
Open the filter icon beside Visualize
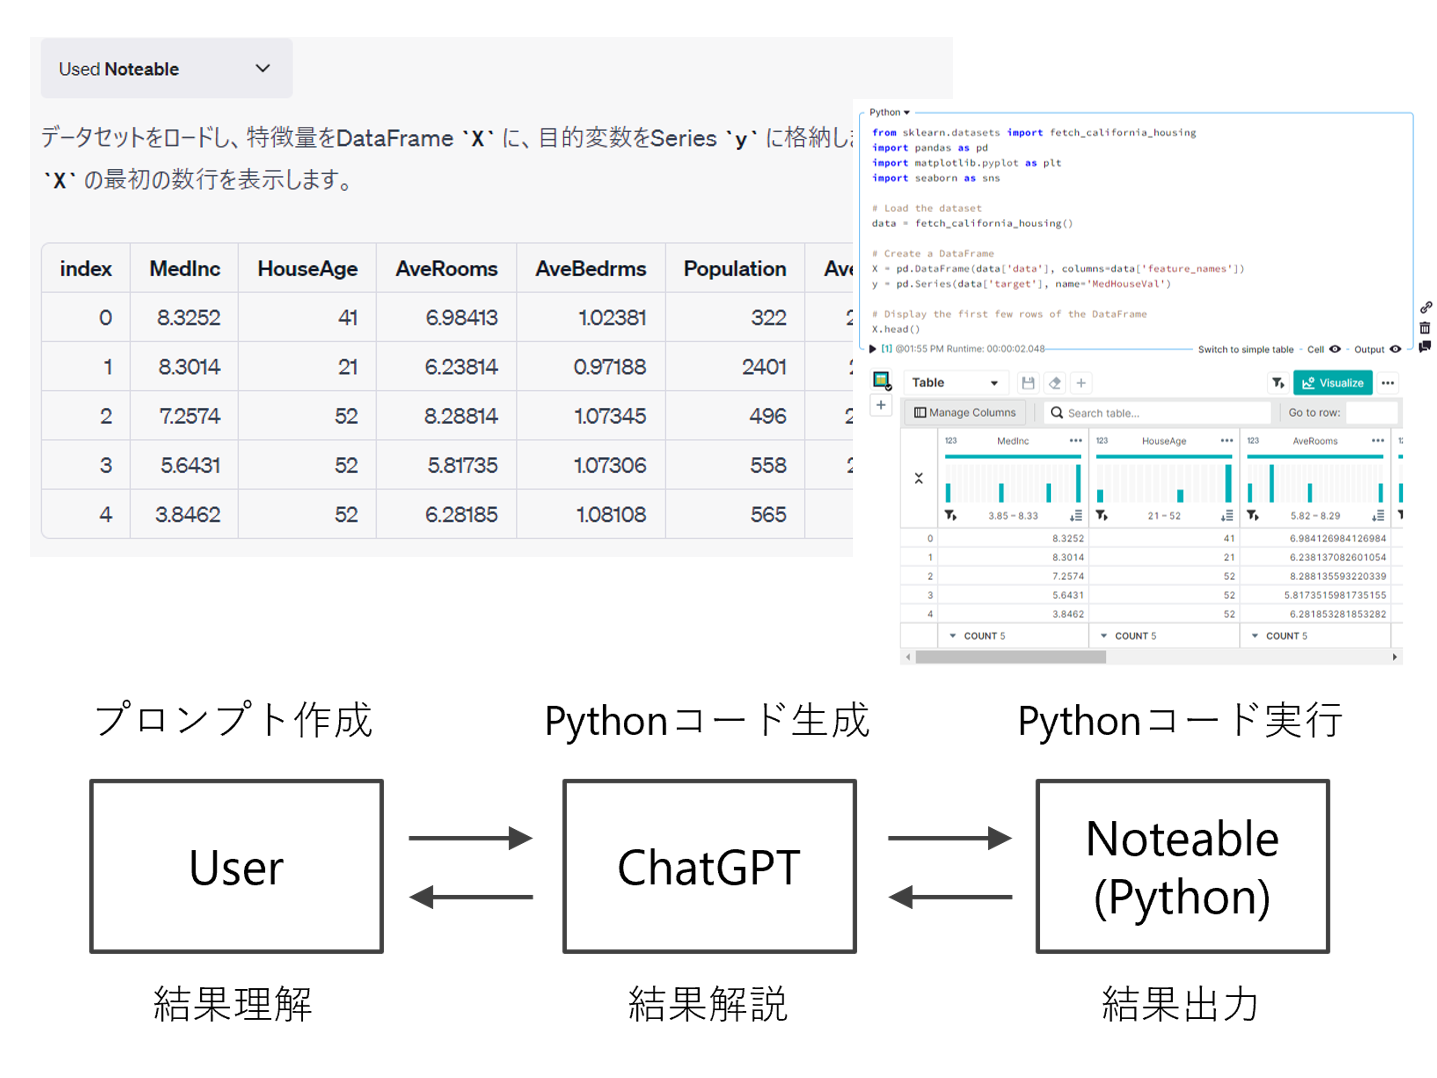click(x=1277, y=383)
